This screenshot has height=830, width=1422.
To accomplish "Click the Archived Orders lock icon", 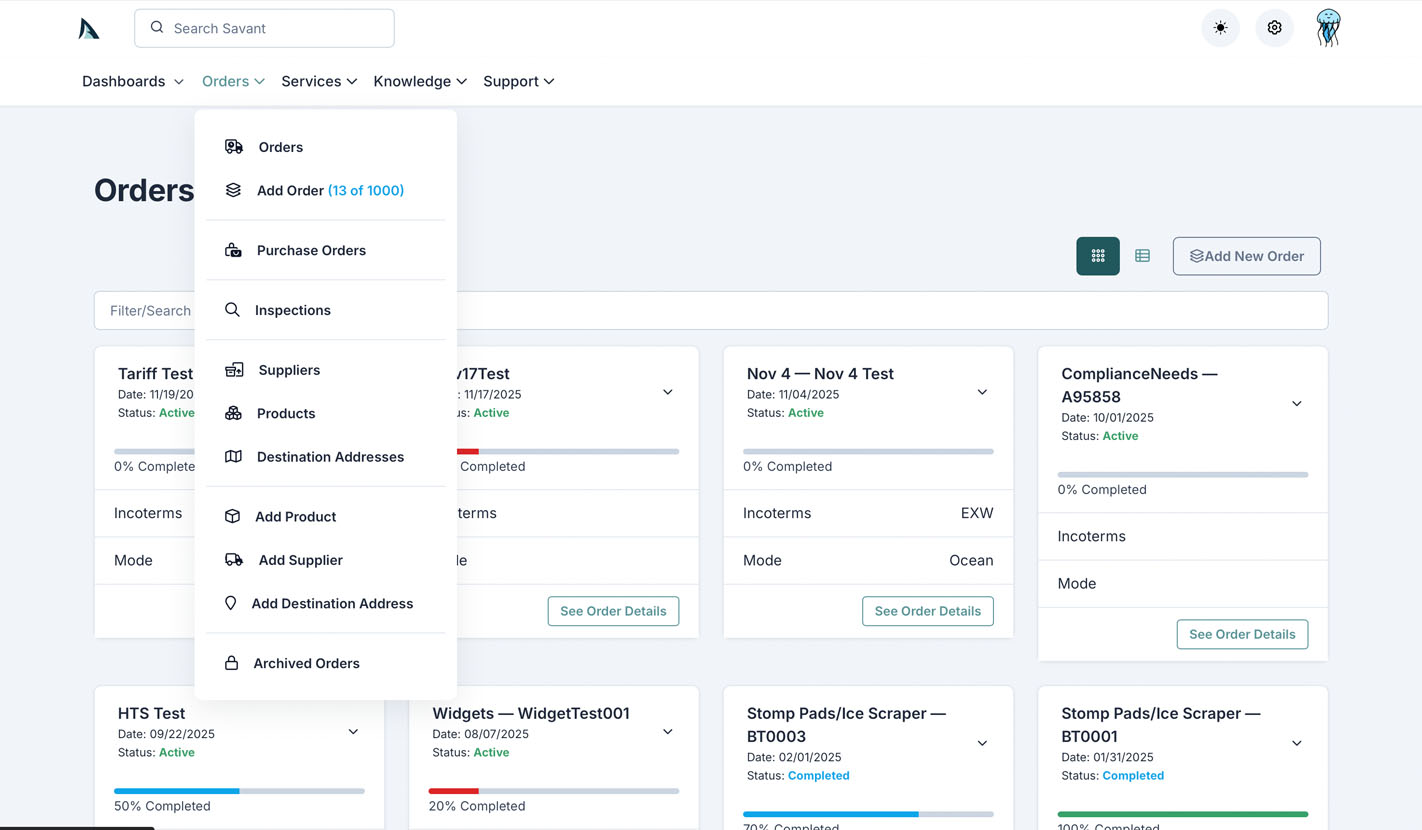I will [x=231, y=663].
